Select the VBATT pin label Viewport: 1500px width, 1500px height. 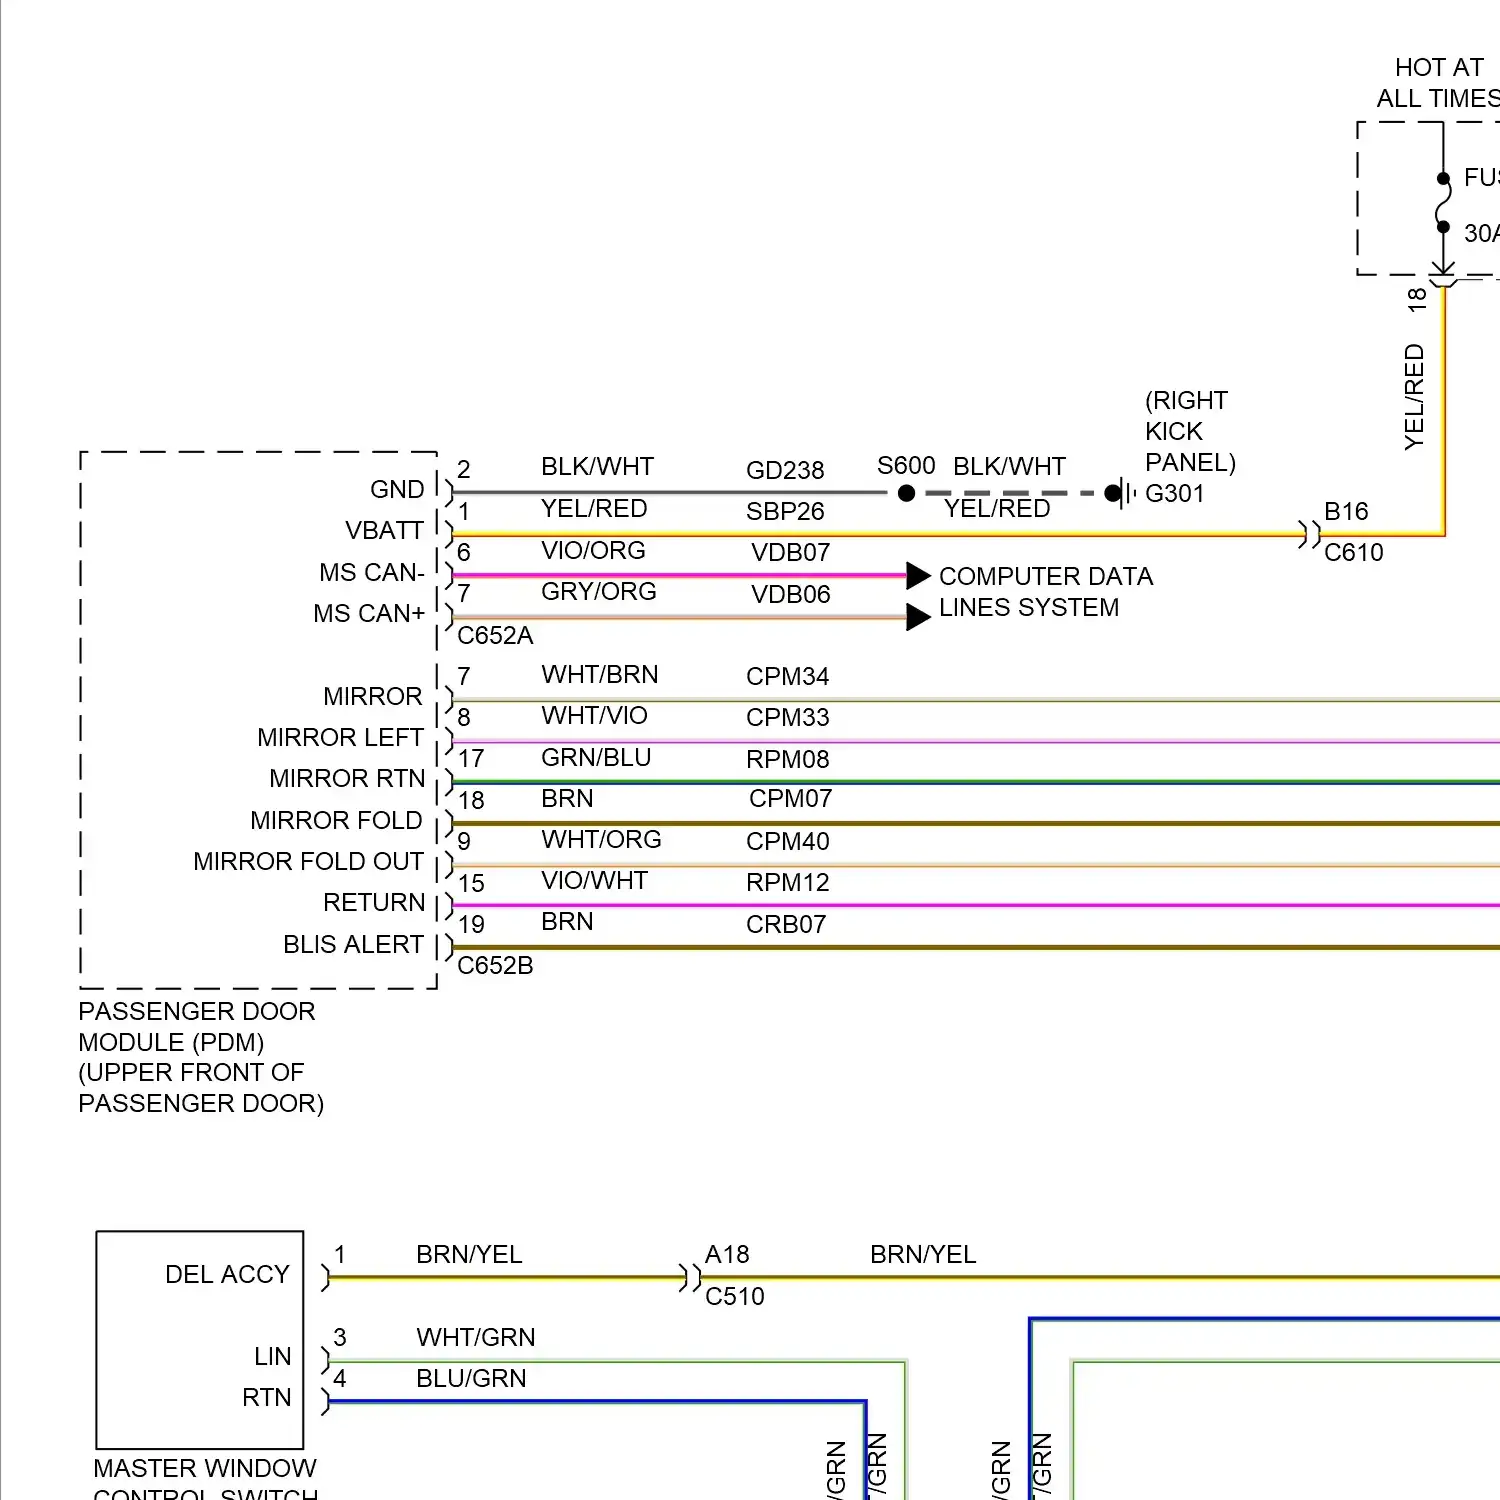pyautogui.click(x=384, y=530)
